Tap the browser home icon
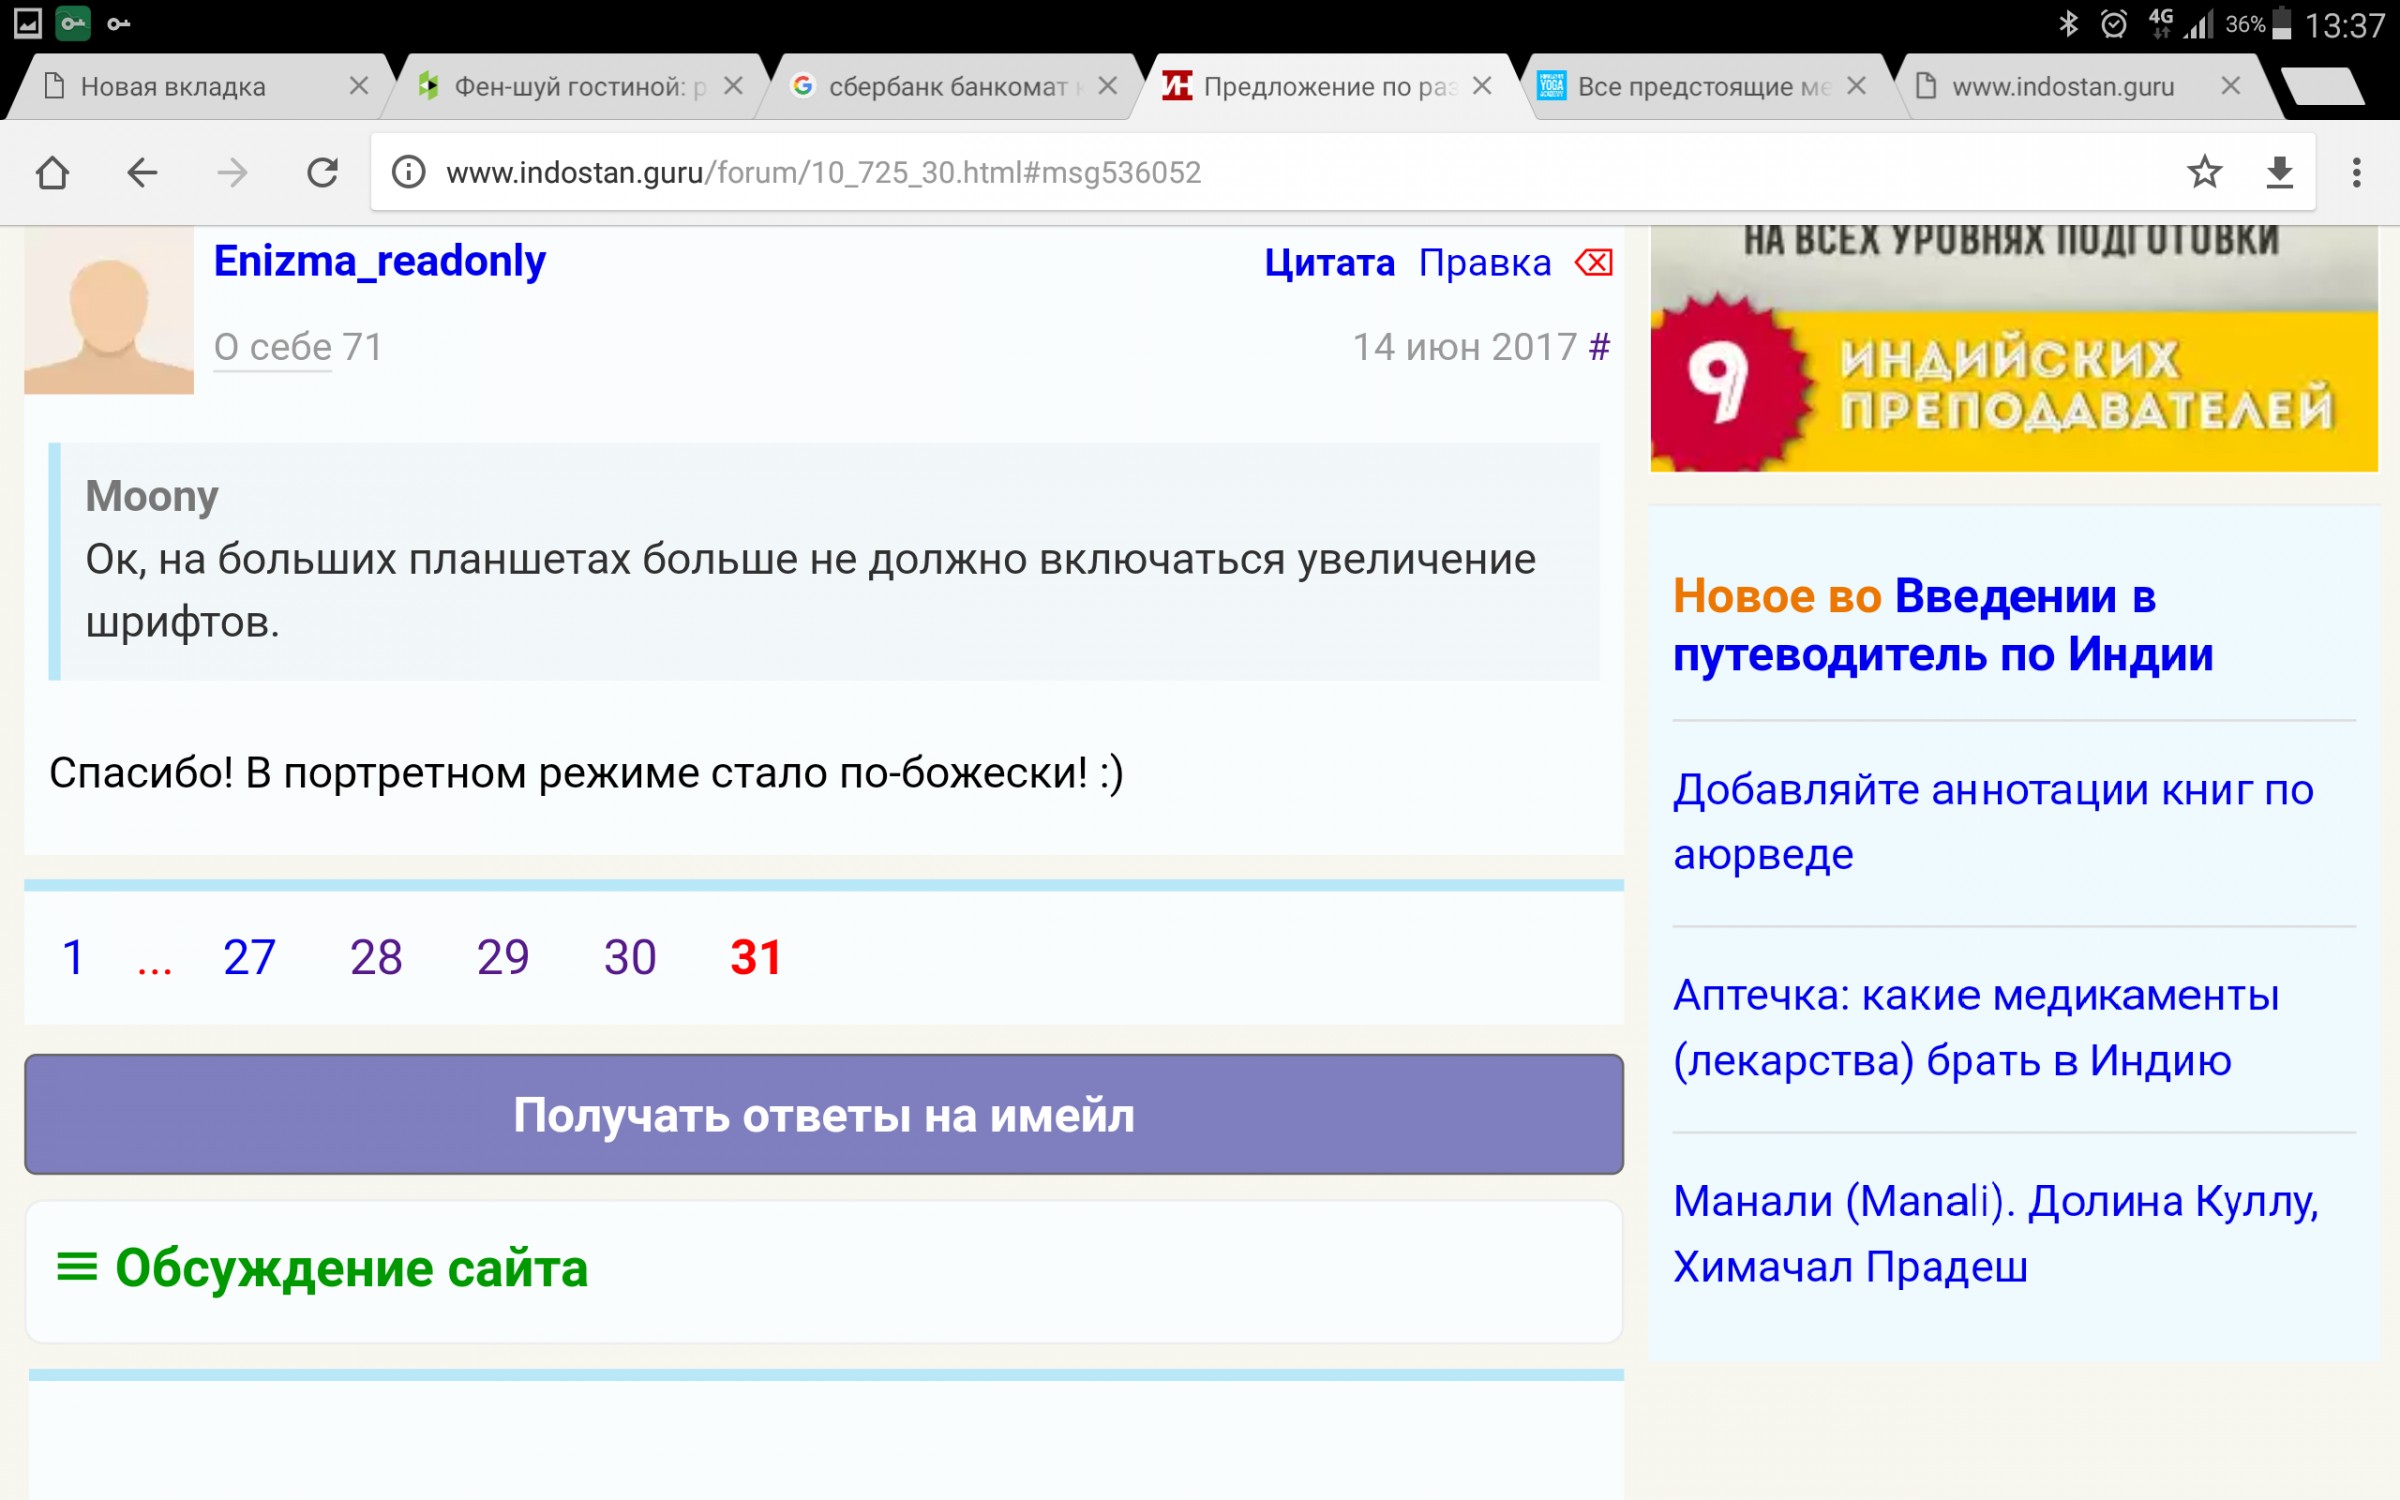Screen dimensions: 2400x1500 [52, 173]
